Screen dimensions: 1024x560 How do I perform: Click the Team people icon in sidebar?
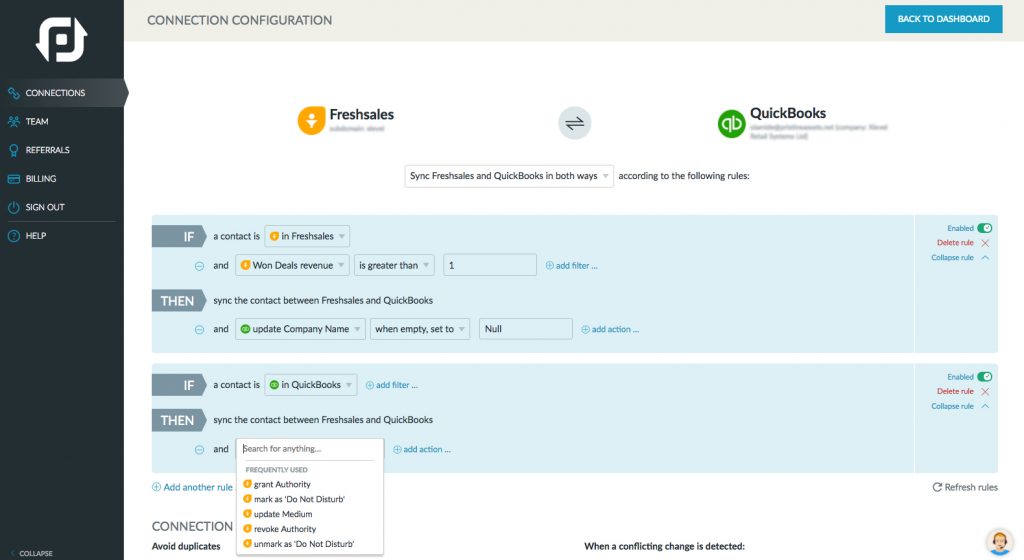(14, 121)
